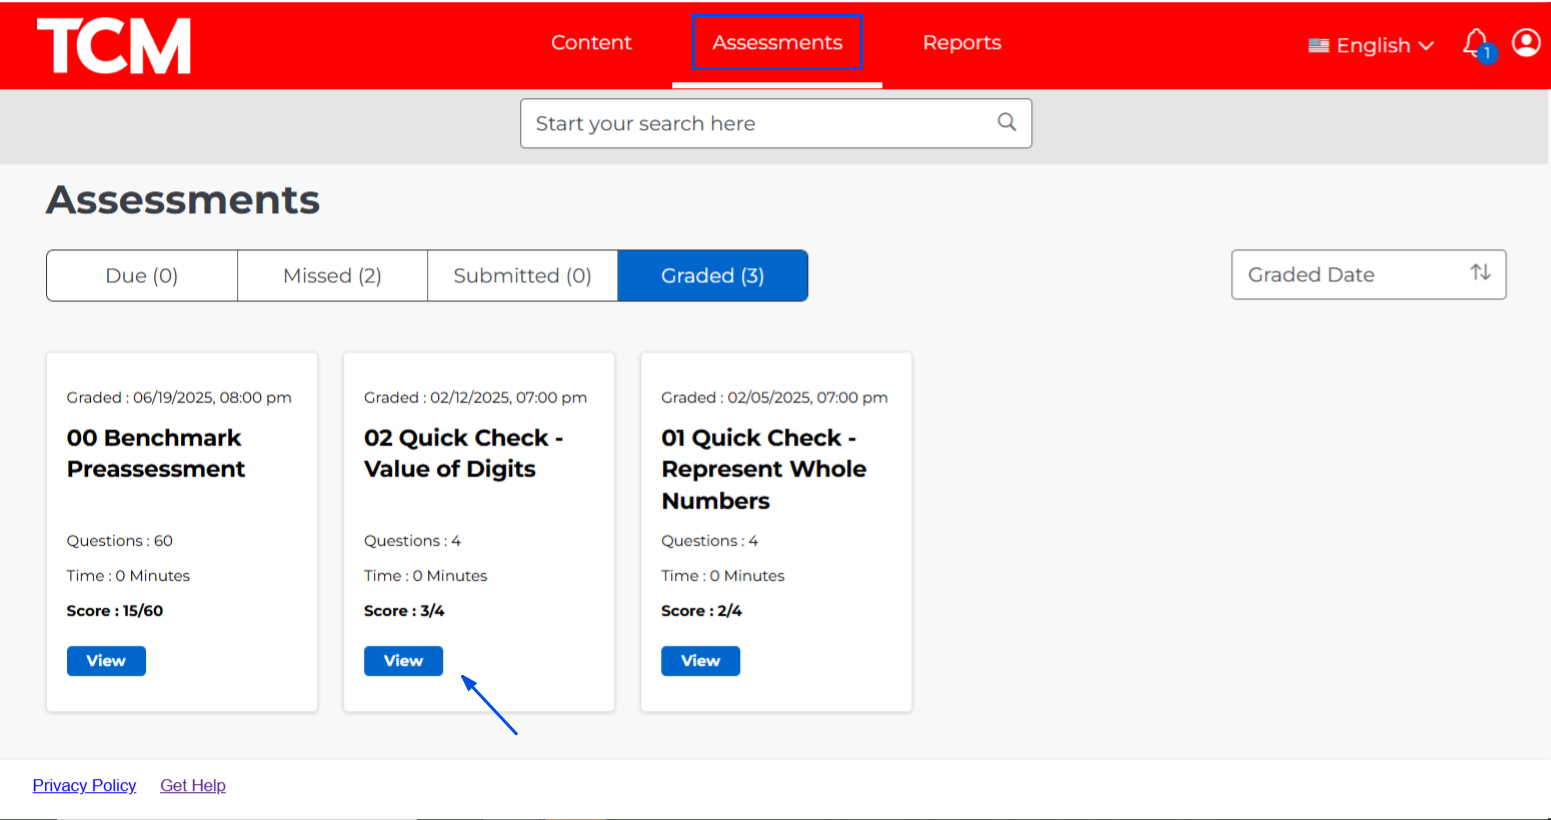Open the Privacy Policy link

click(84, 786)
